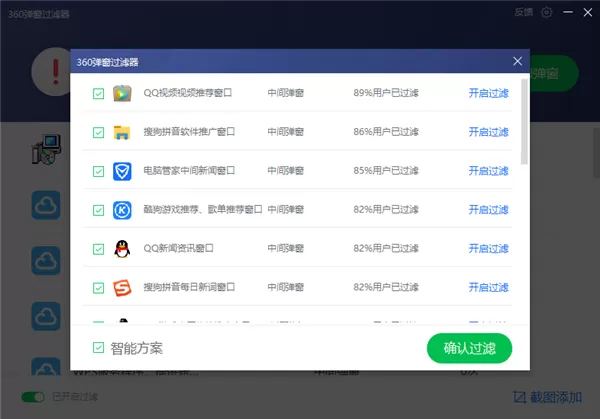Viewport: 600px width, 419px height.
Task: Click the second blue cloud icon in background list
Action: (x=46, y=261)
